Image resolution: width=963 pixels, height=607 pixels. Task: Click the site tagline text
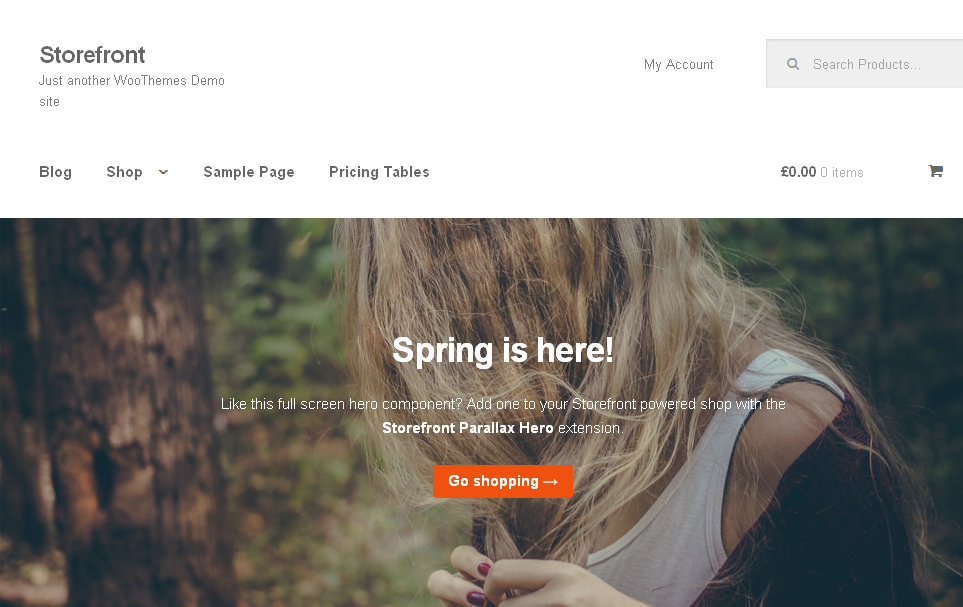point(131,91)
